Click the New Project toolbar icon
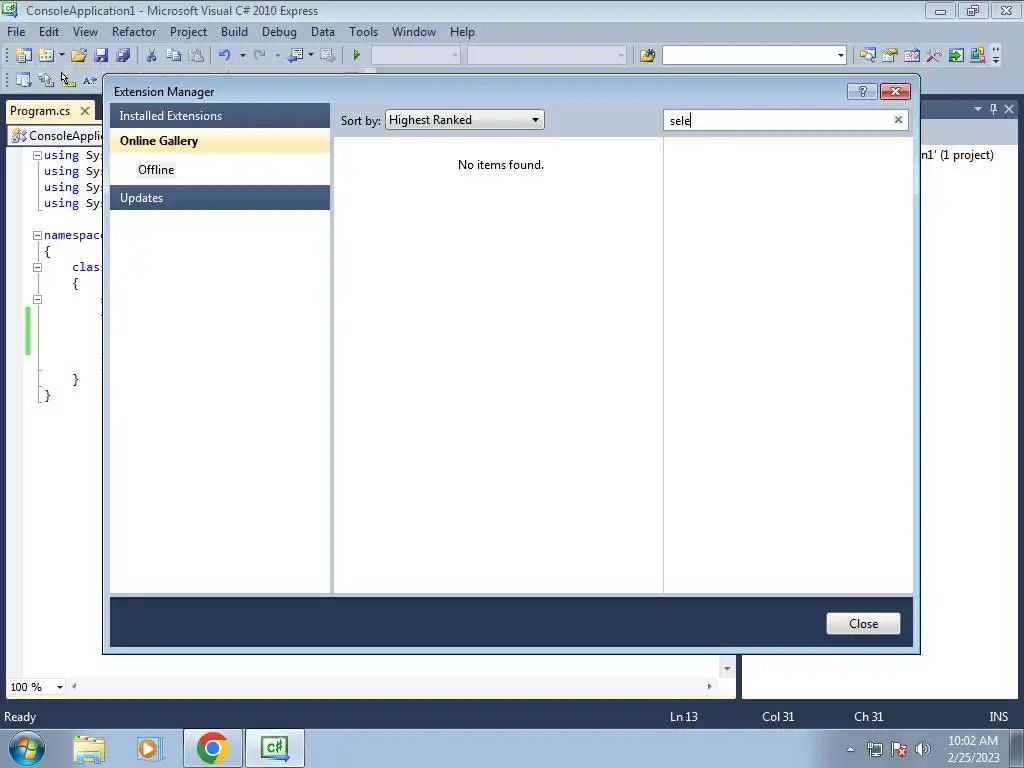 [x=24, y=56]
